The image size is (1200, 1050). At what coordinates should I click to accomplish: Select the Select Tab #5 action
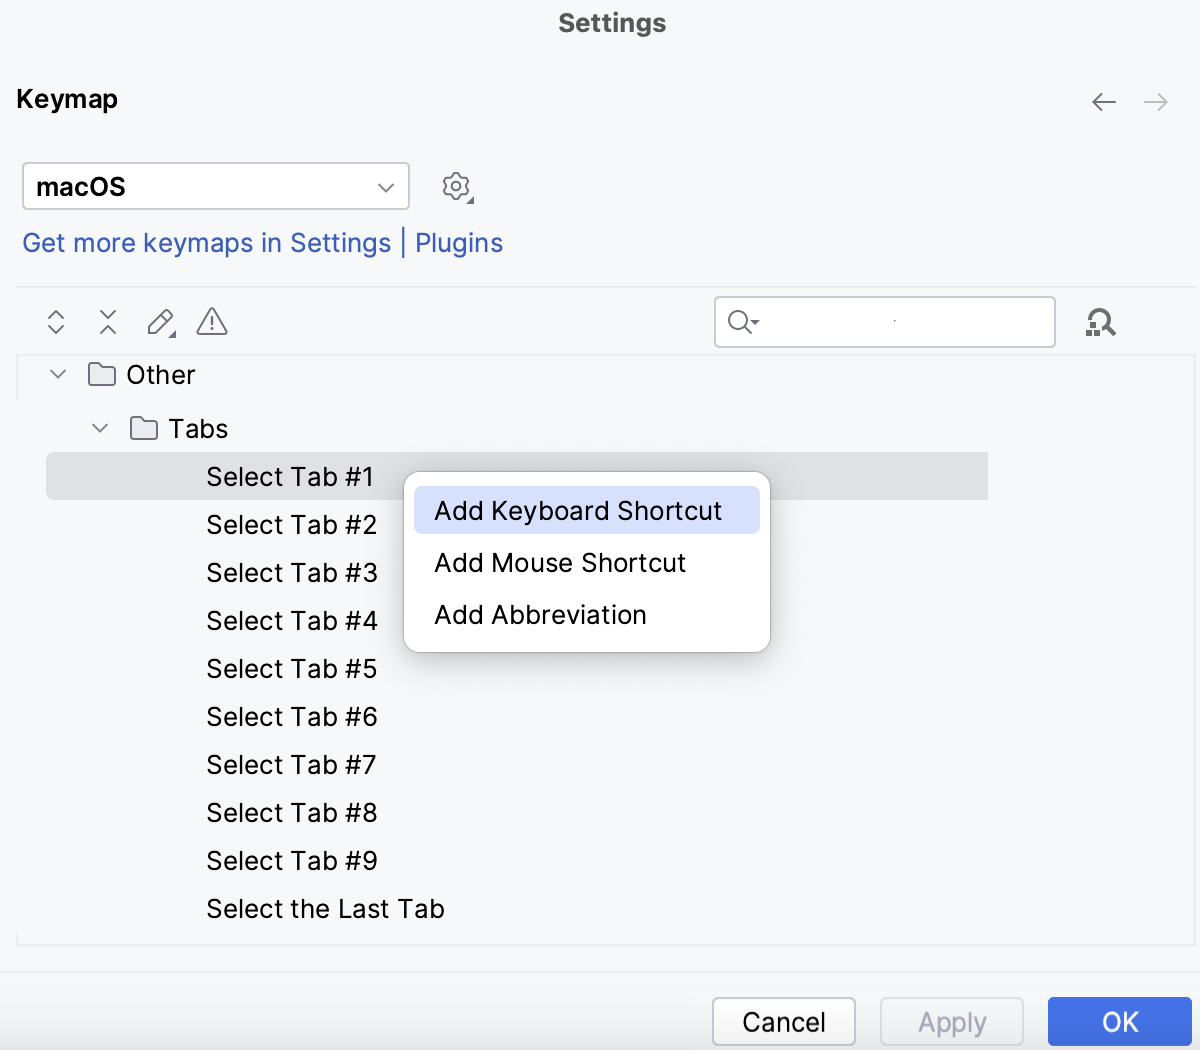pos(291,668)
